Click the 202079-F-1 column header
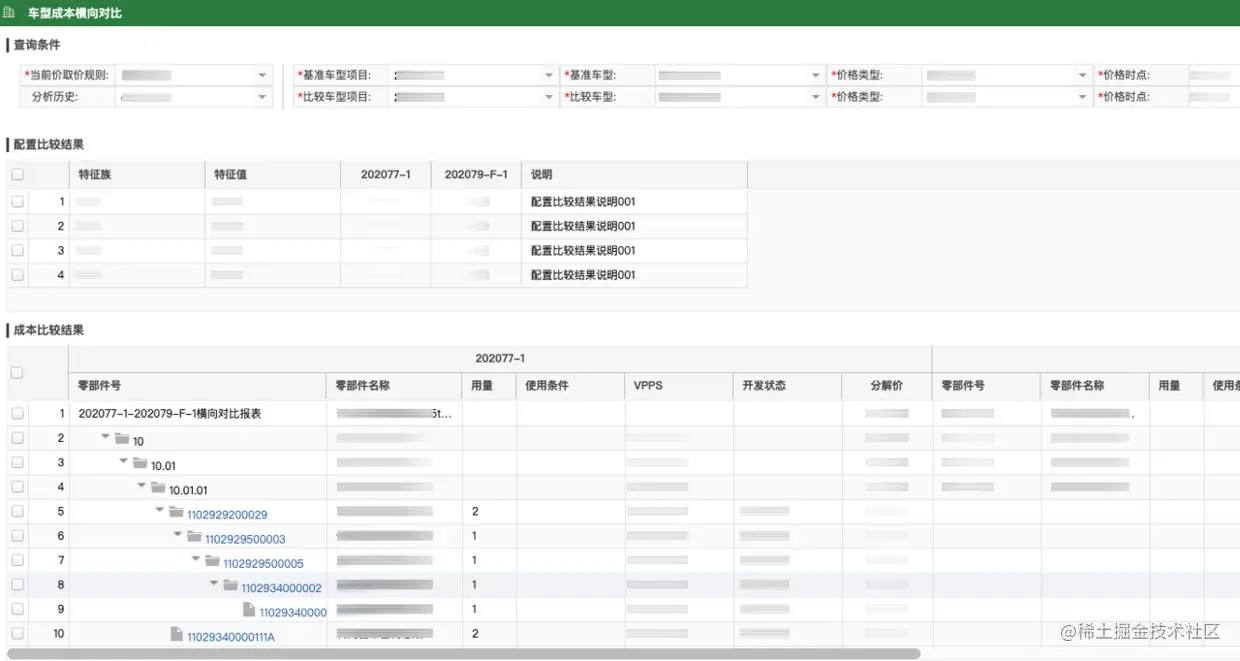Viewport: 1240px width, 661px height. point(476,174)
